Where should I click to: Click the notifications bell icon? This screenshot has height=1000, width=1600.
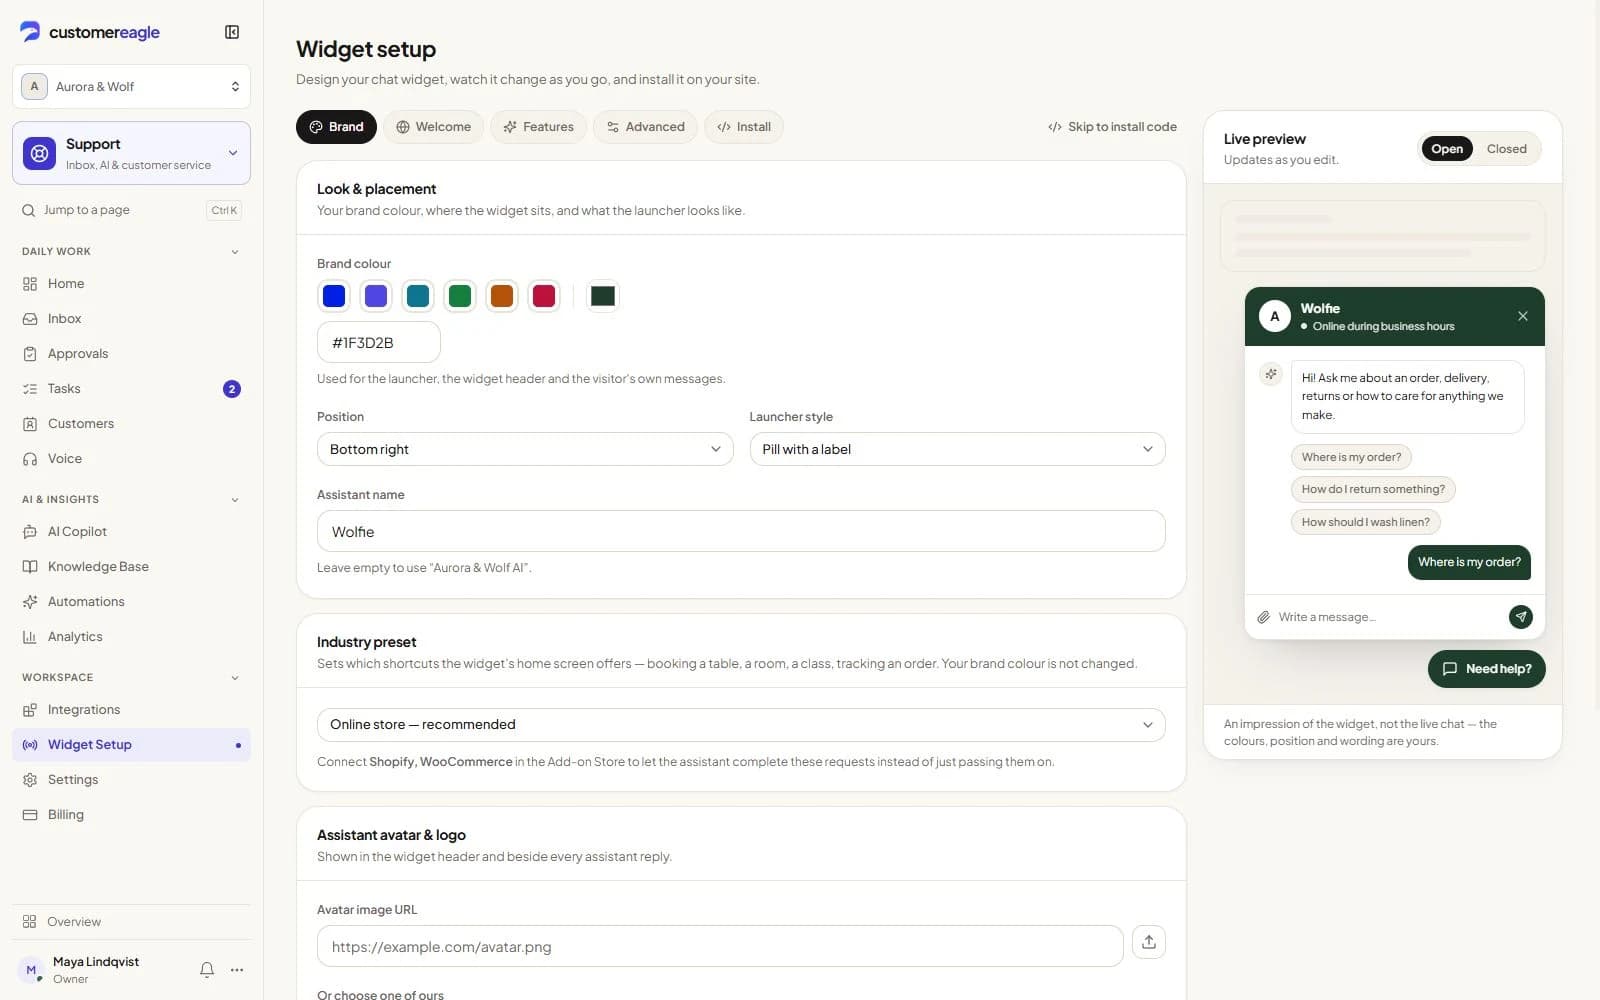(207, 969)
